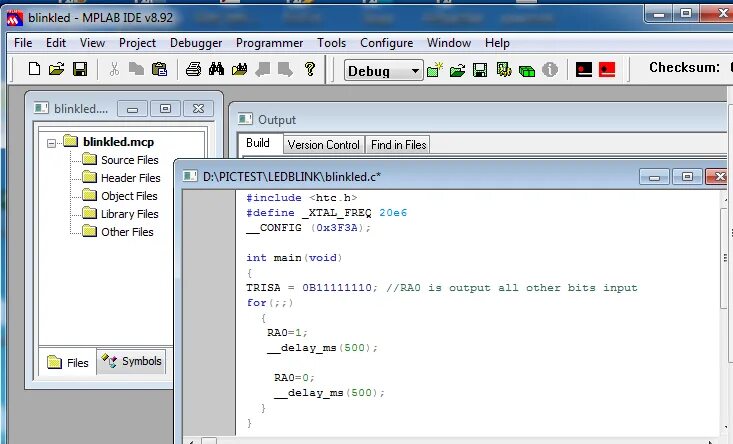Screen dimensions: 733x444
Task: Click the RA0=0; statement
Action: tap(295, 377)
